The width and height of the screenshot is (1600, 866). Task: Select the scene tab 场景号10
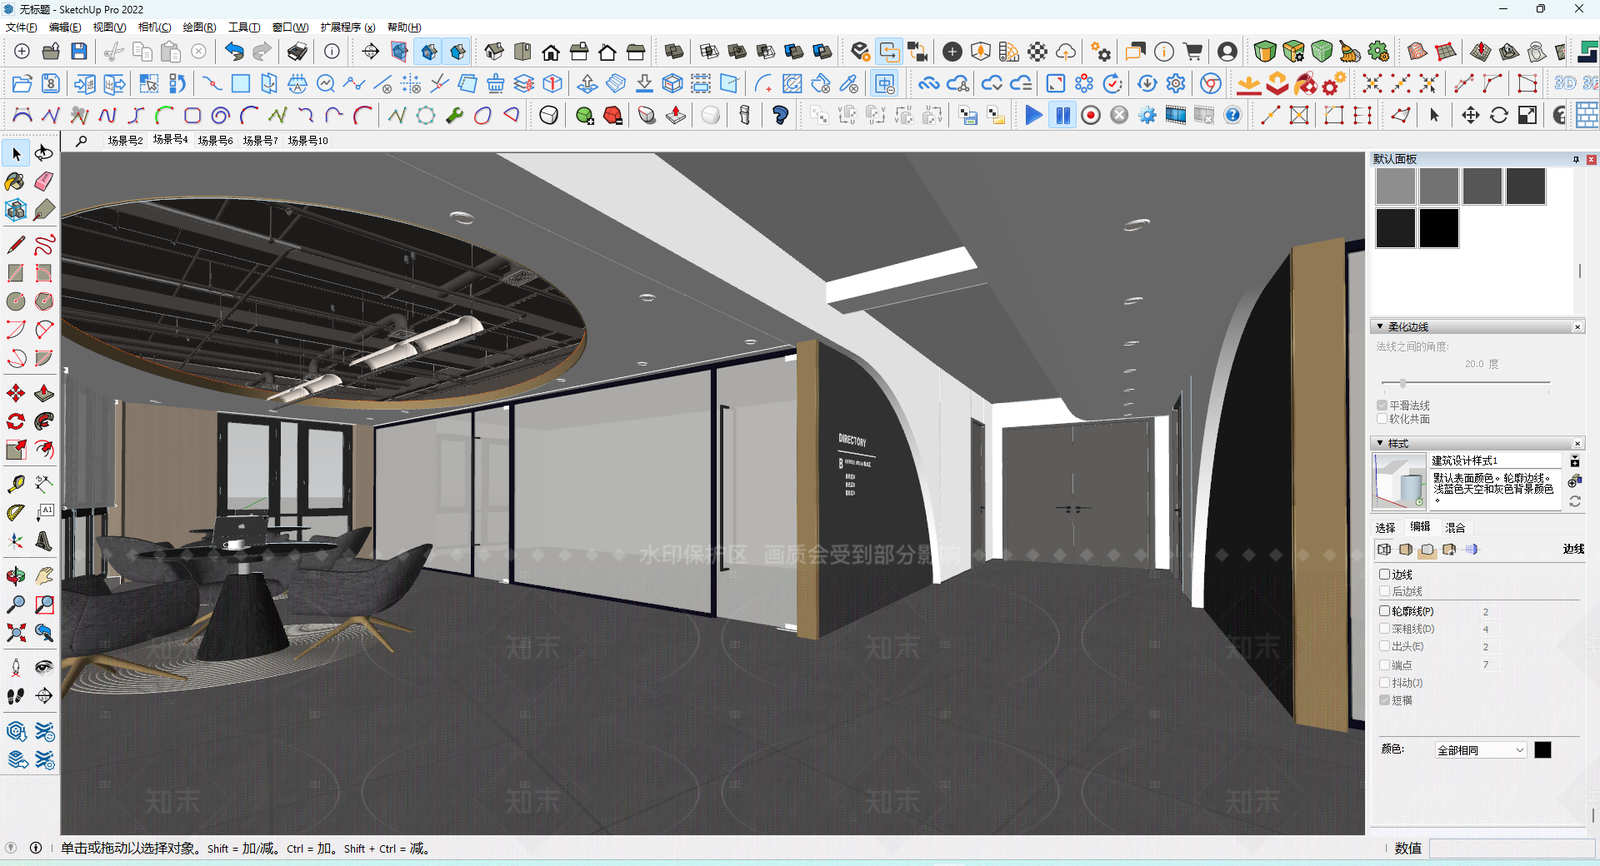[x=308, y=141]
